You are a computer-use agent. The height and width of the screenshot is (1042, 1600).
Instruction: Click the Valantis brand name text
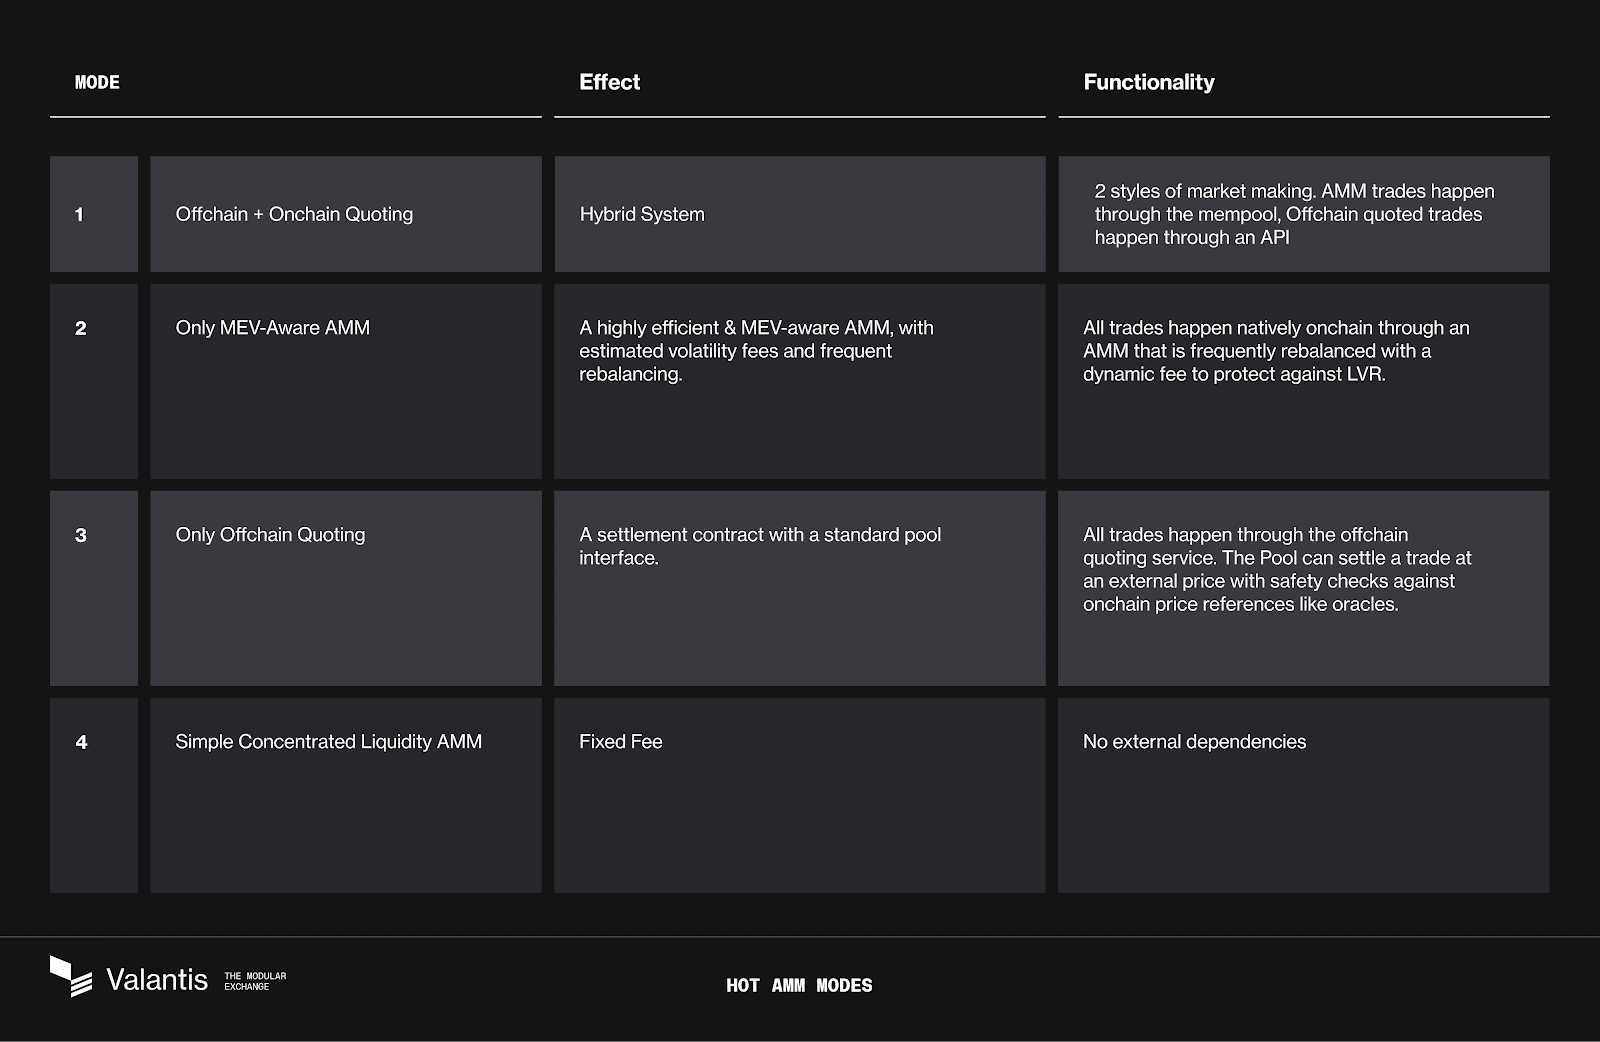pos(157,980)
